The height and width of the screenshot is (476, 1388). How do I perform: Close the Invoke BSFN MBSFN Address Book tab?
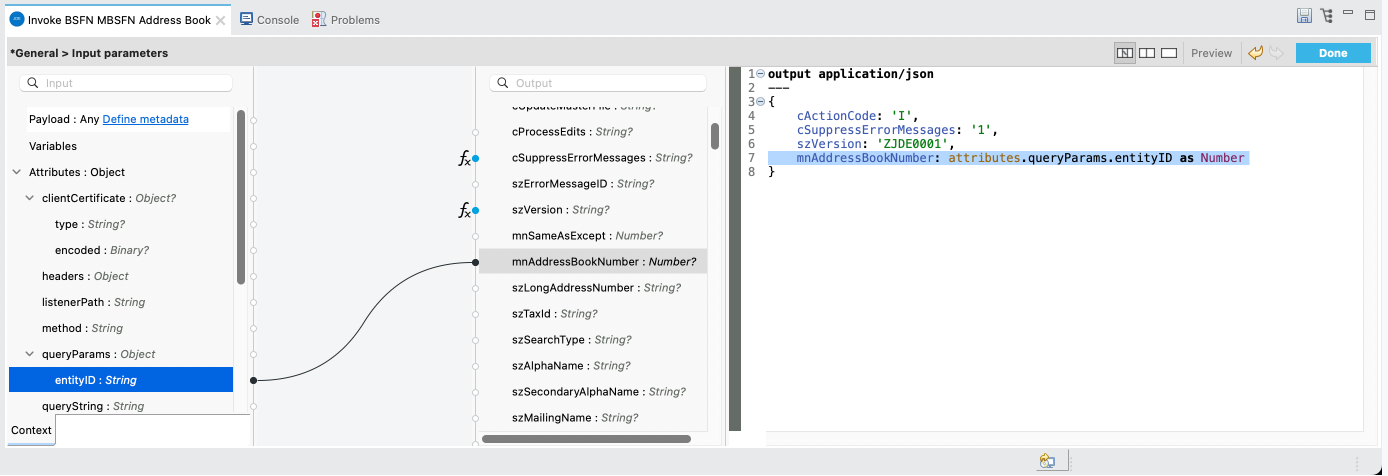(221, 20)
